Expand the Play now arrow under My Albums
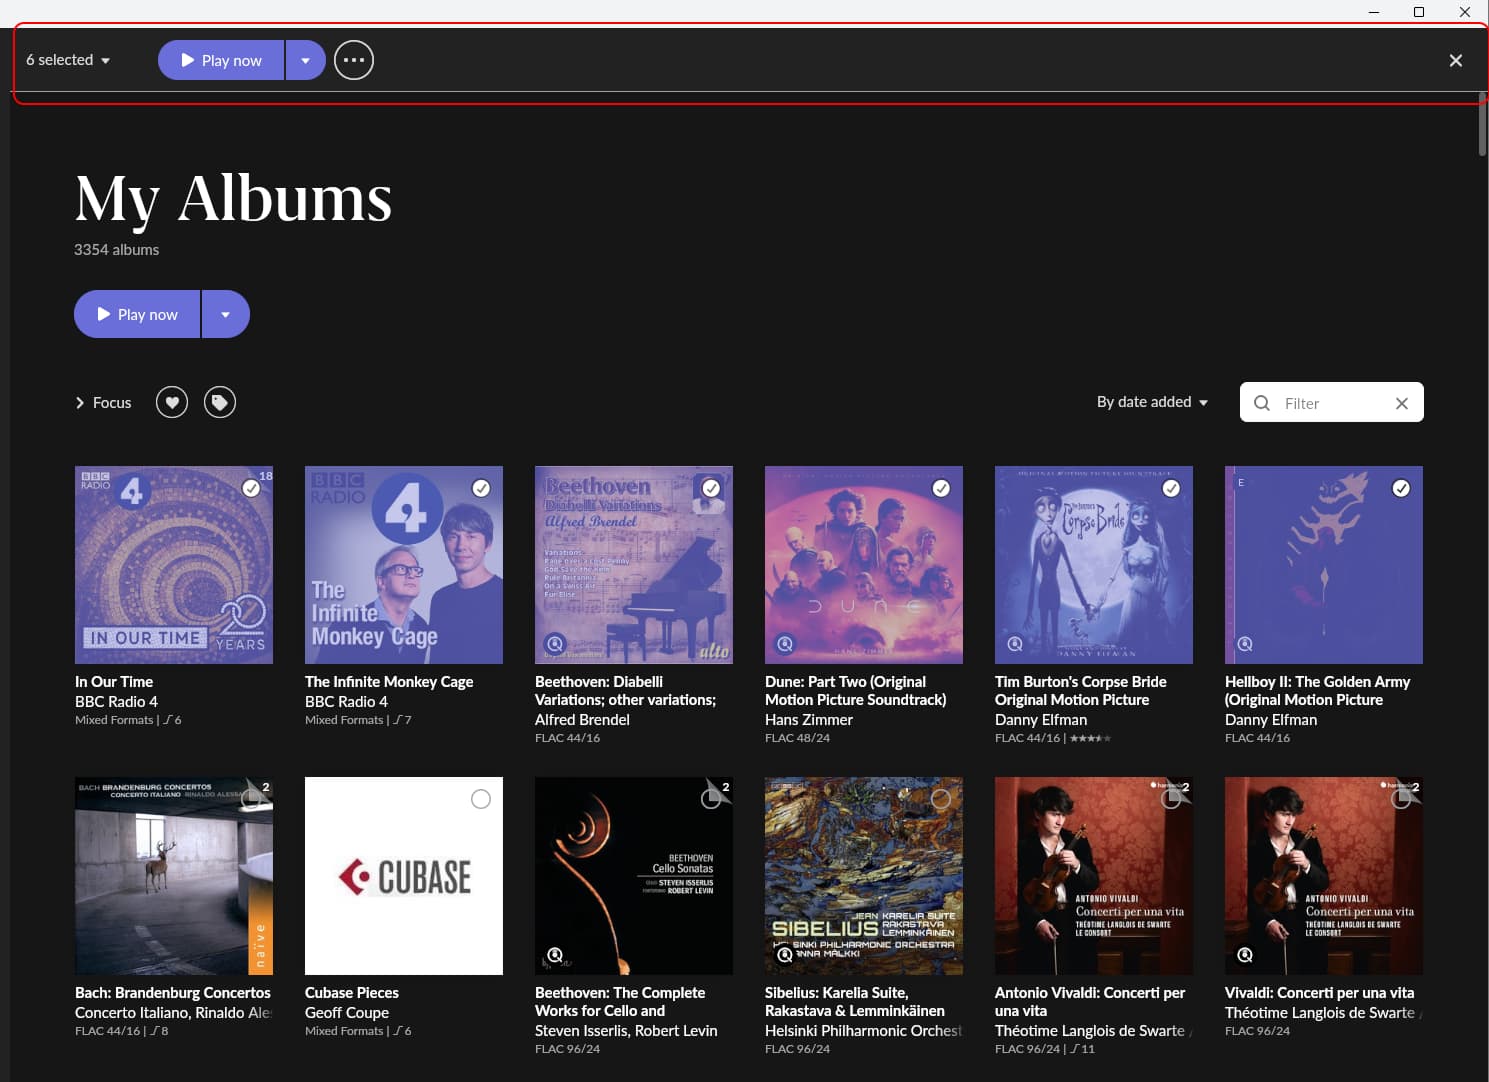Image resolution: width=1489 pixels, height=1082 pixels. tap(226, 314)
